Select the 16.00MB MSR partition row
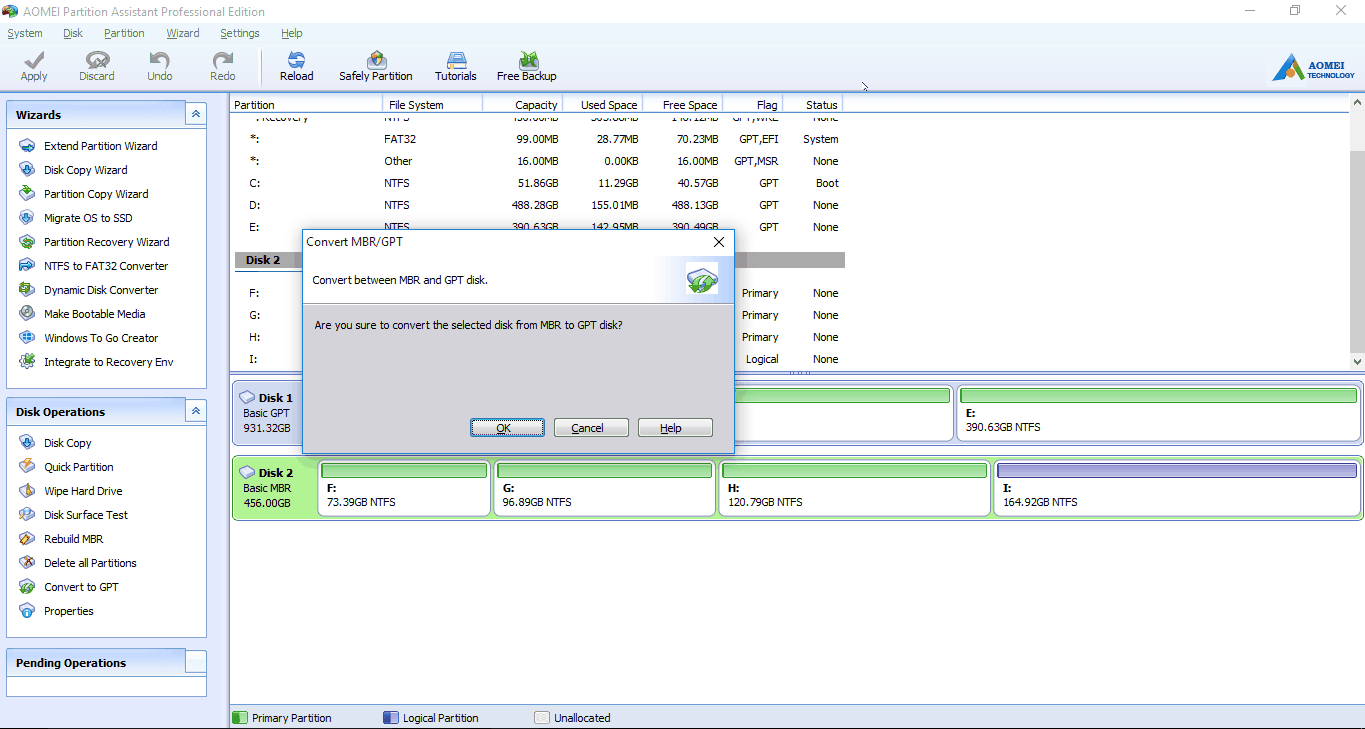The height and width of the screenshot is (729, 1365). pyautogui.click(x=538, y=161)
